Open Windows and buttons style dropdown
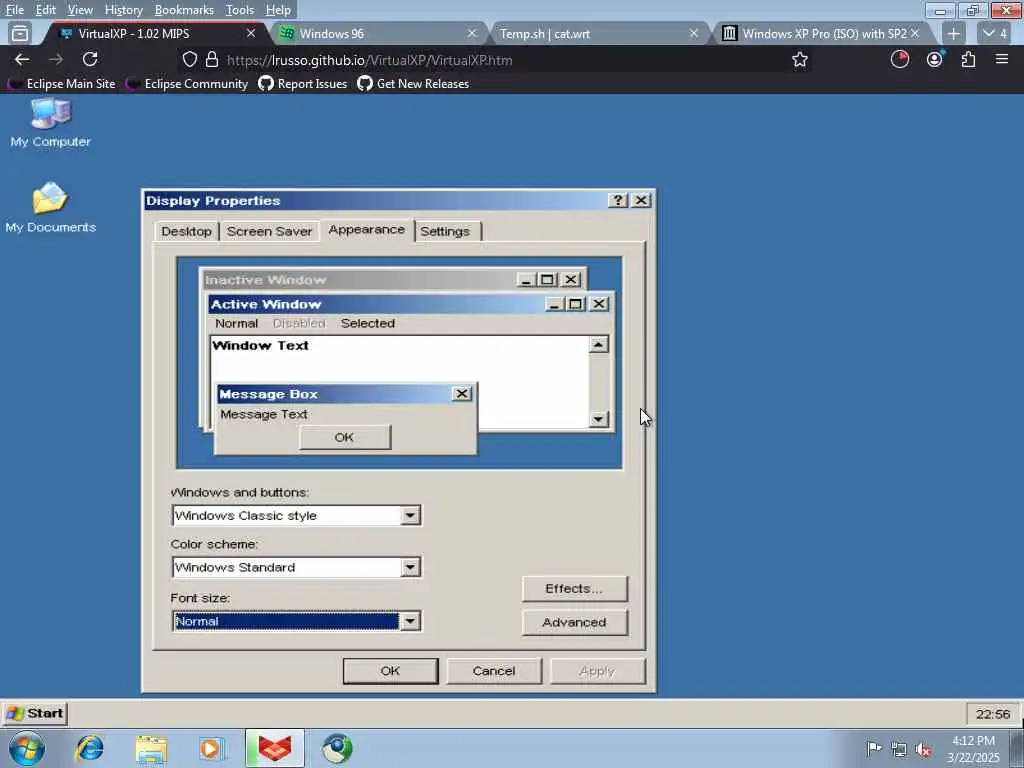The height and width of the screenshot is (768, 1024). (409, 515)
